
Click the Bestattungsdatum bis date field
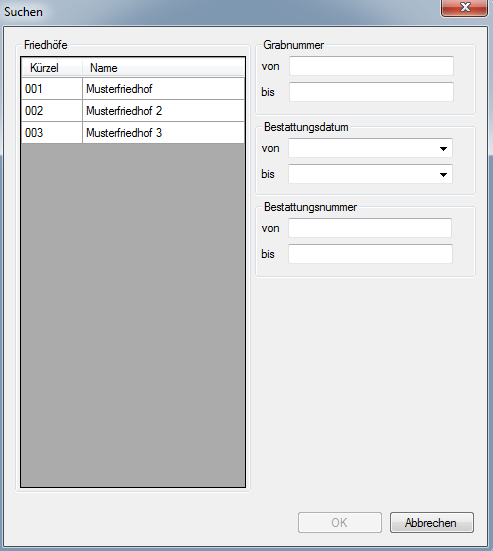pos(363,174)
